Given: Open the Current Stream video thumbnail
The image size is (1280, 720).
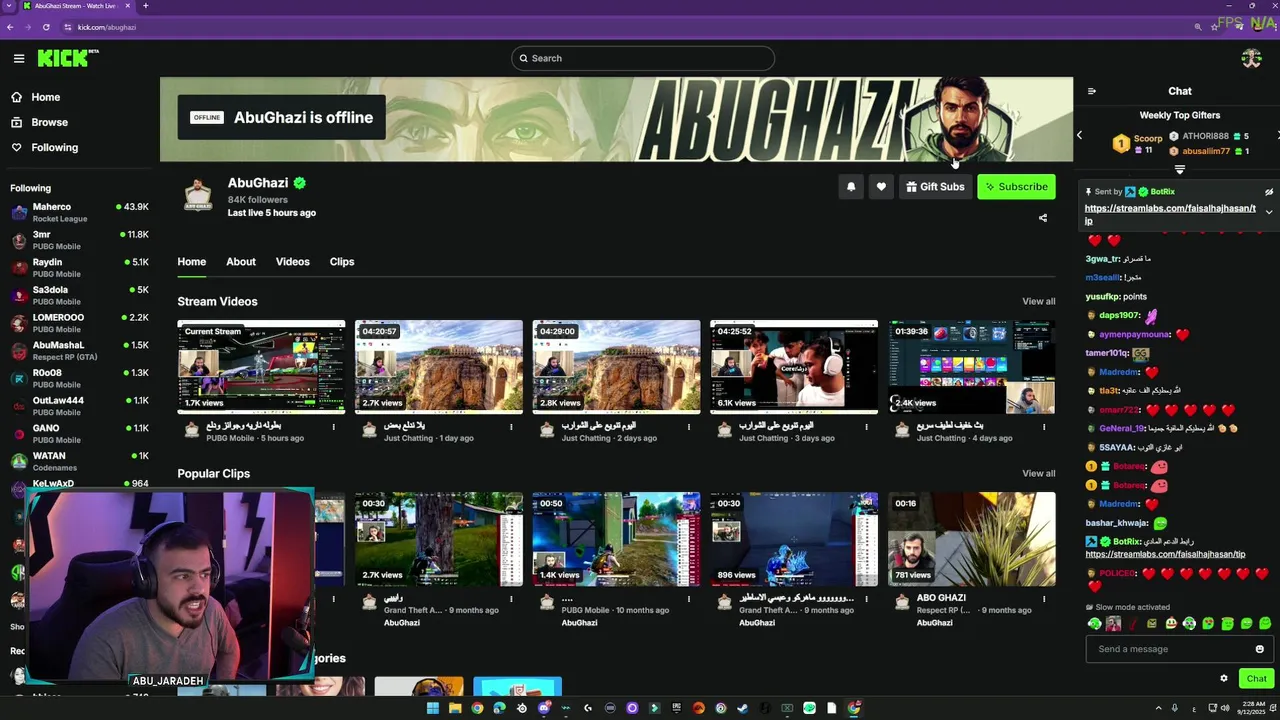Looking at the screenshot, I should (x=261, y=367).
